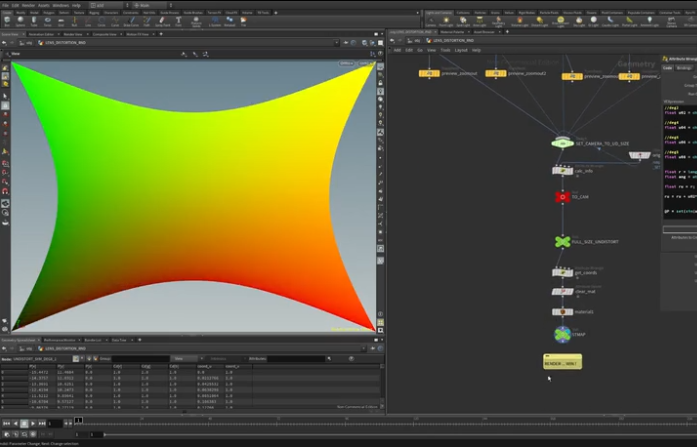Open the scene view path dropdown

tap(336, 43)
